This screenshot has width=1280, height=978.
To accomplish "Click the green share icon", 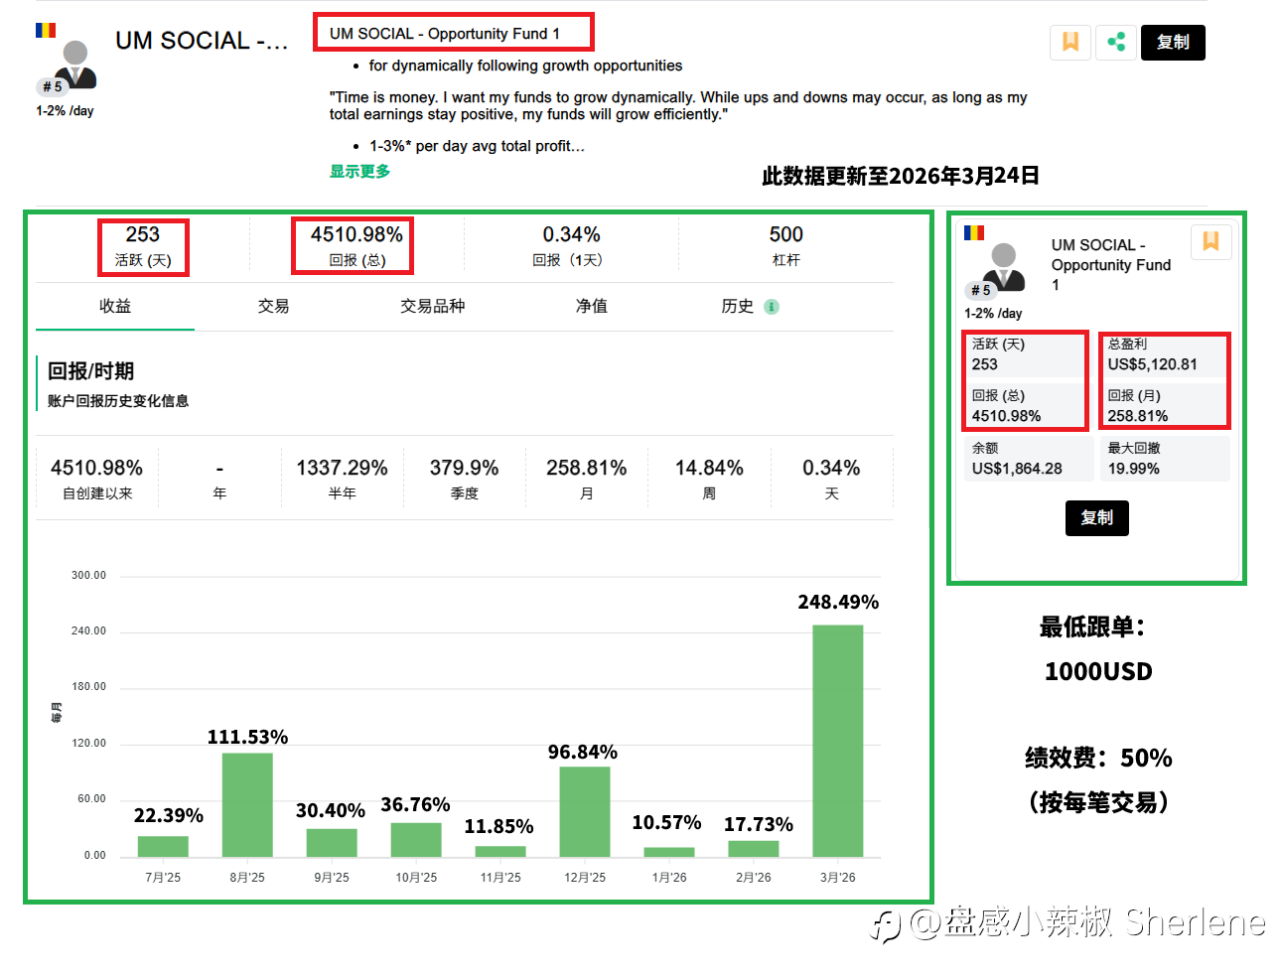I will tap(1116, 42).
